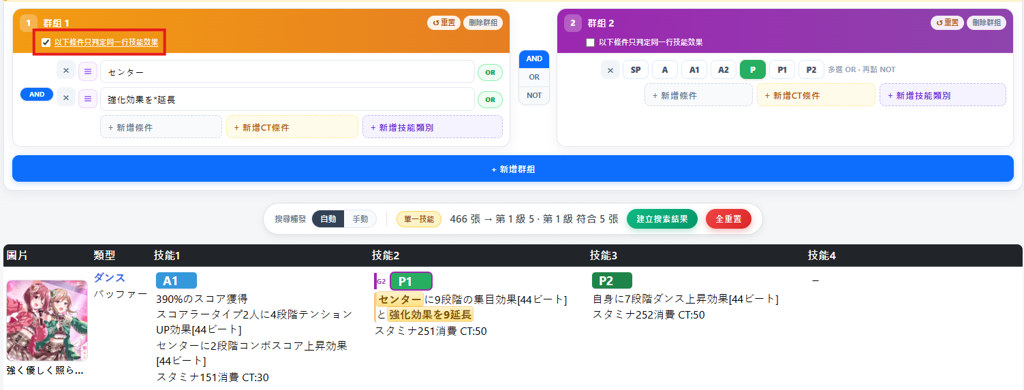Add a condition via 新增條件 in 群組 2
This screenshot has width=1024, height=390.
tap(699, 95)
